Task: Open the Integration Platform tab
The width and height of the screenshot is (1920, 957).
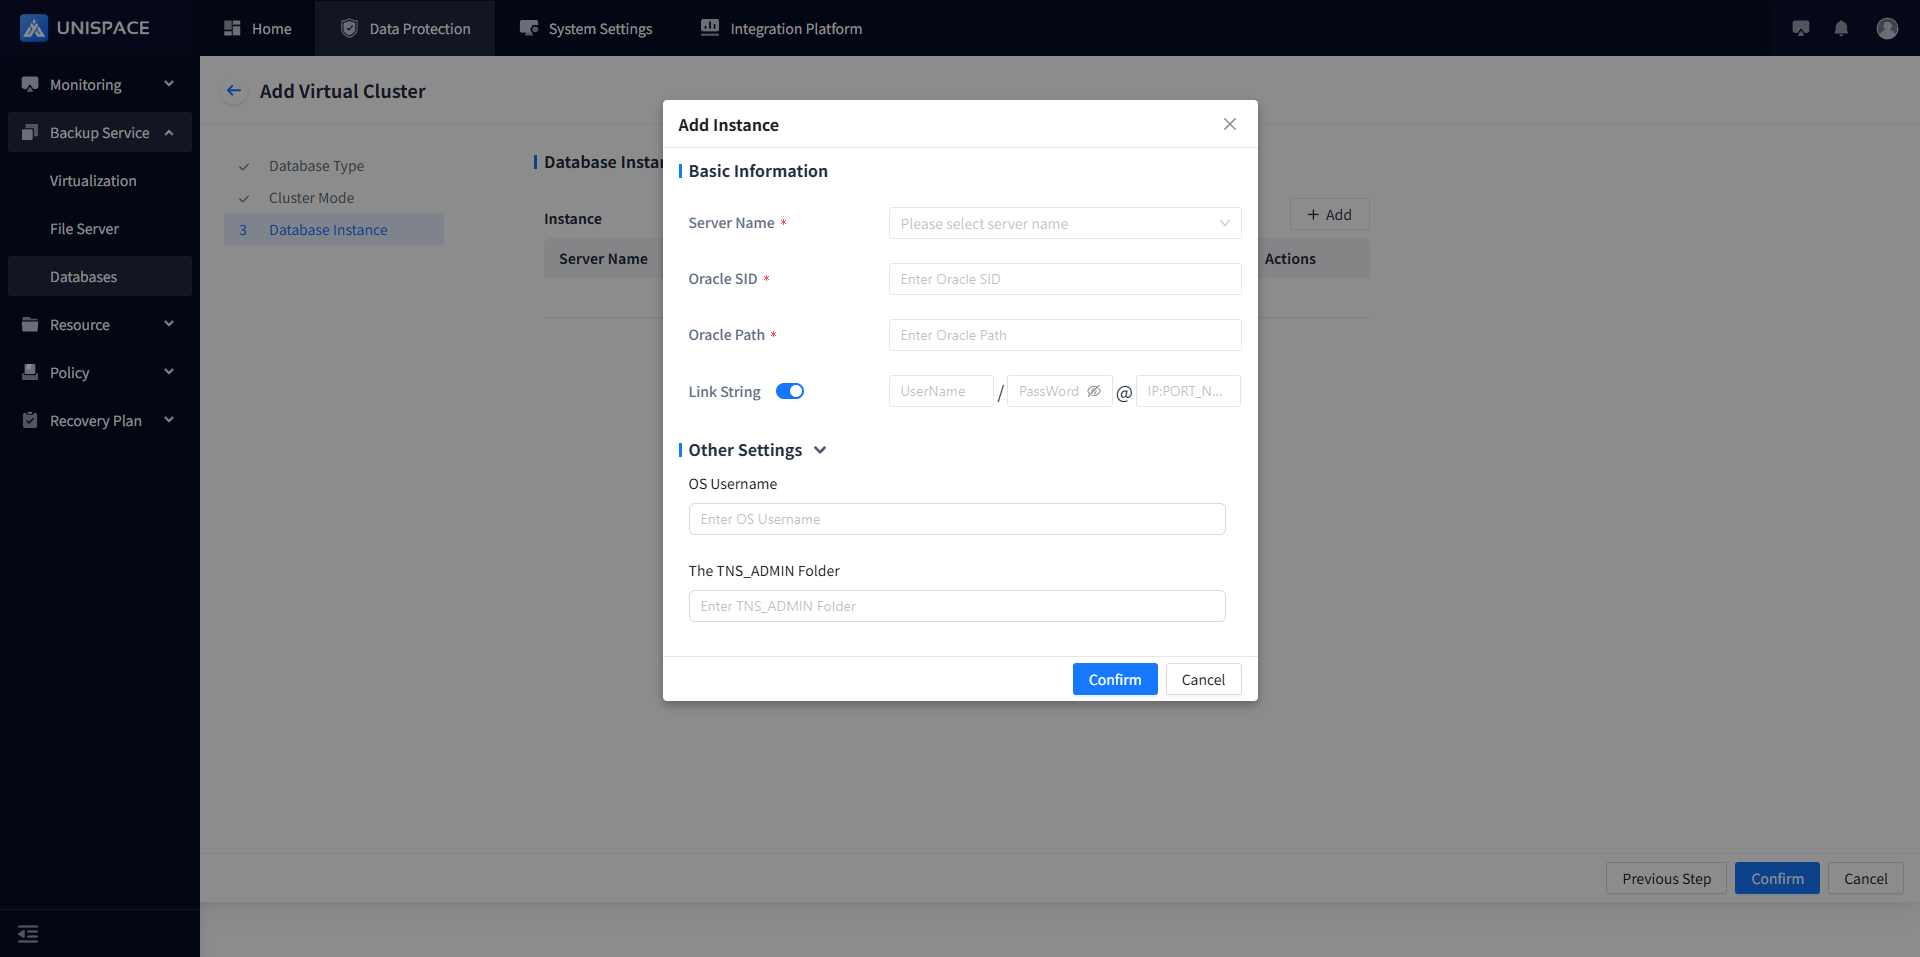Action: pyautogui.click(x=781, y=29)
